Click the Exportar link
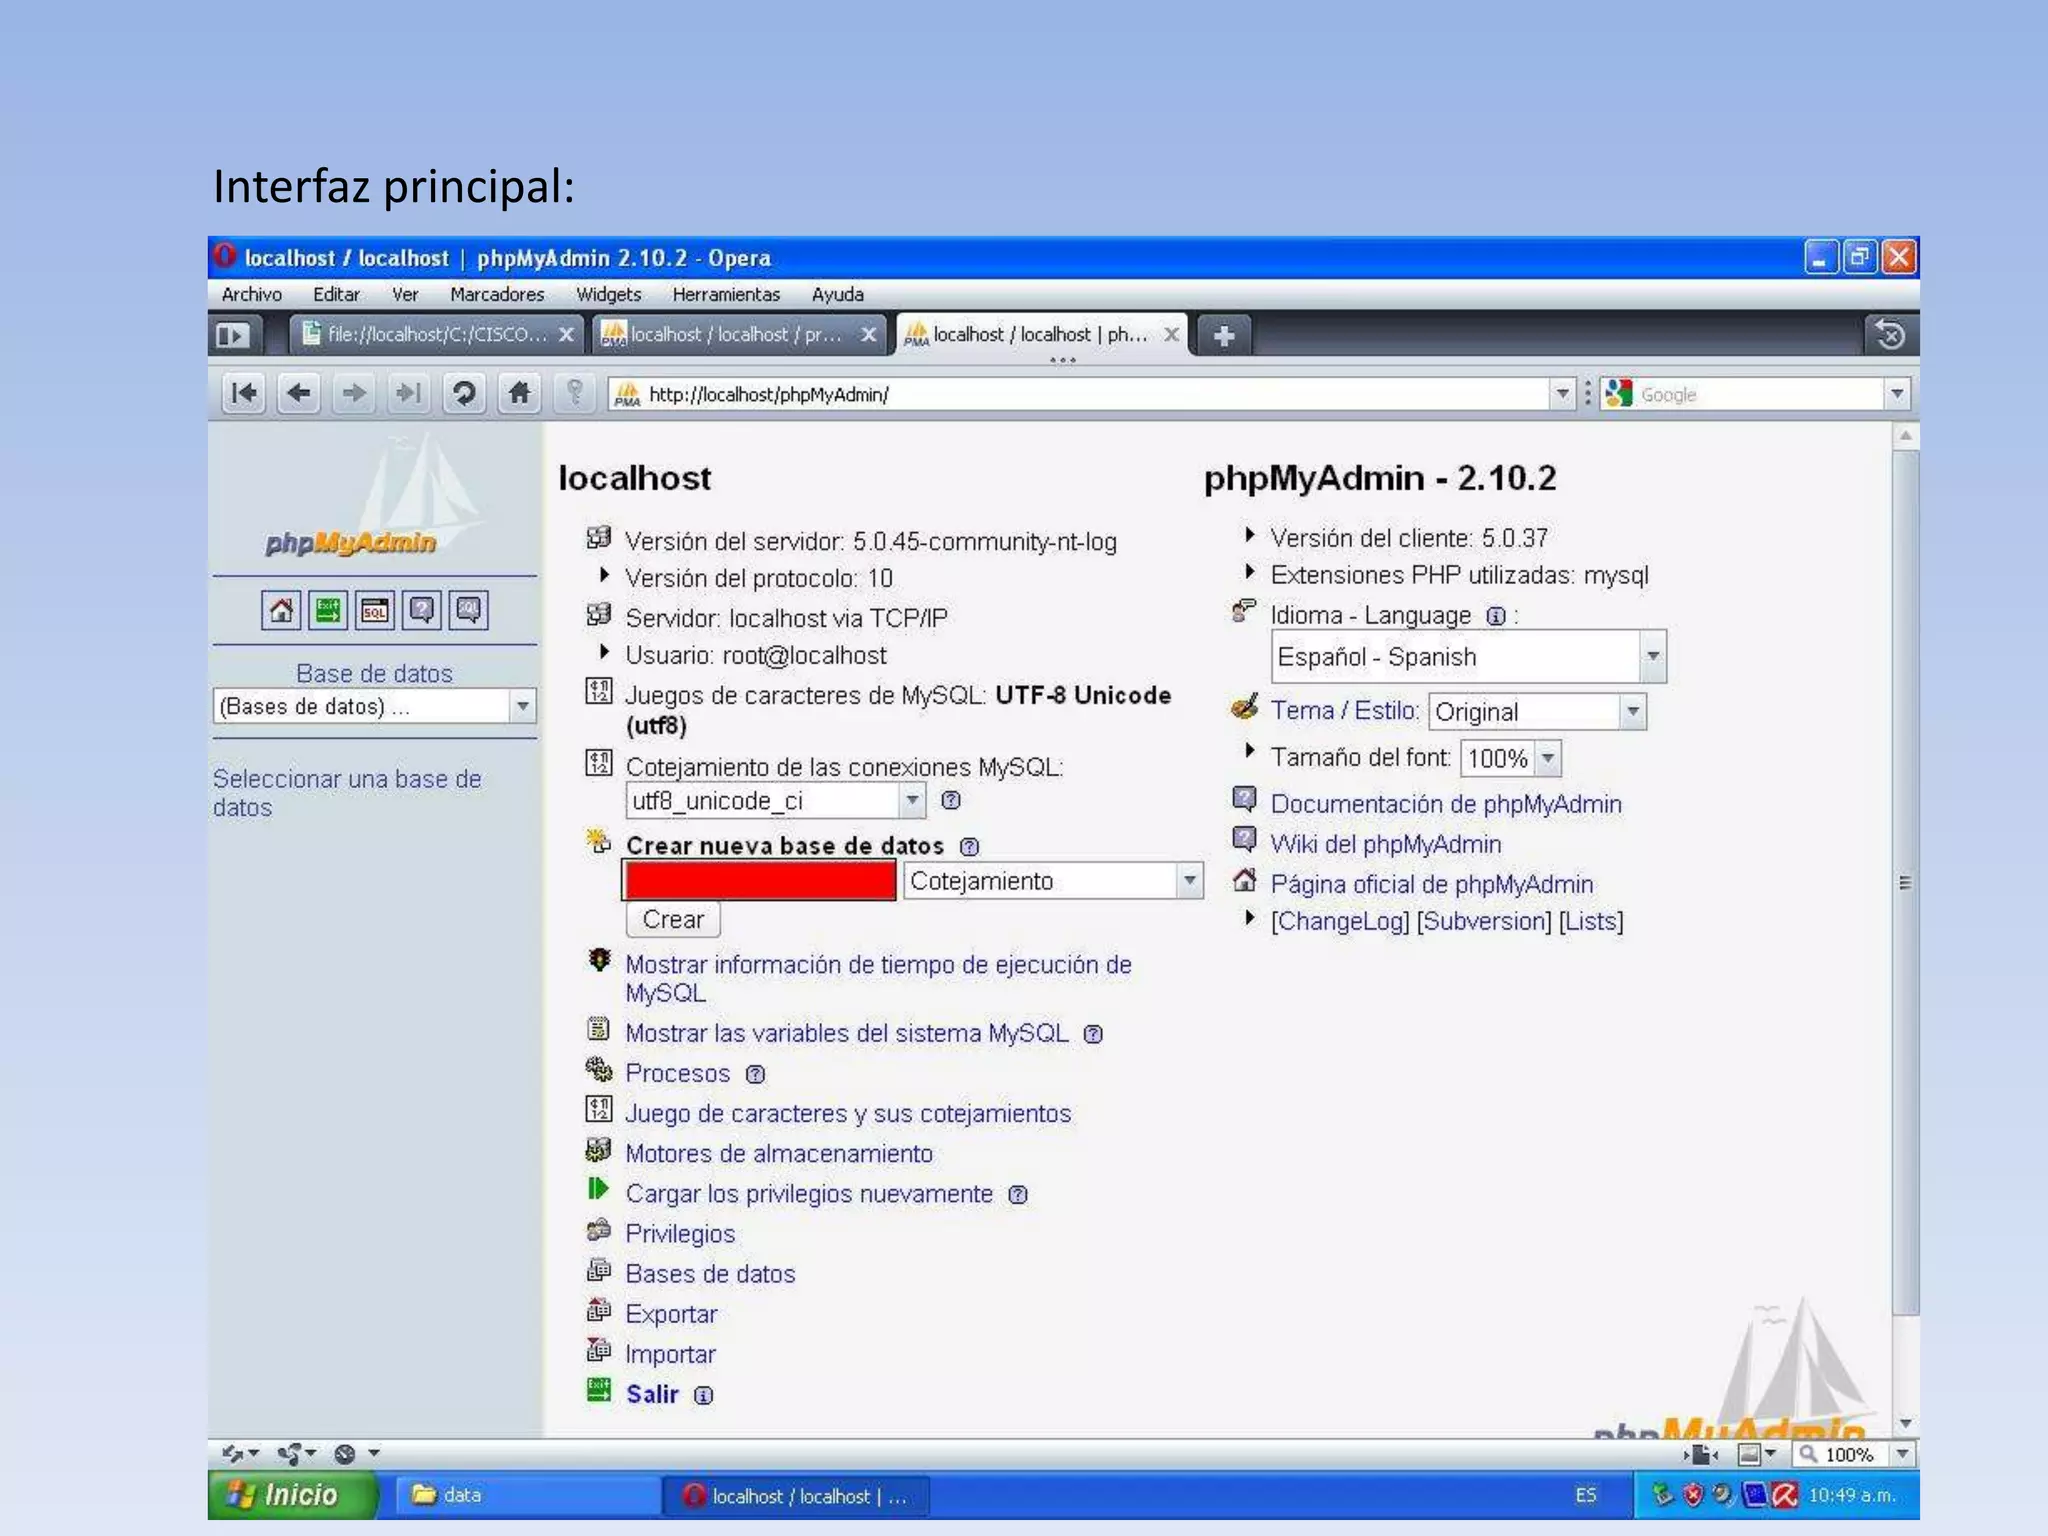The height and width of the screenshot is (1536, 2048). (671, 1314)
